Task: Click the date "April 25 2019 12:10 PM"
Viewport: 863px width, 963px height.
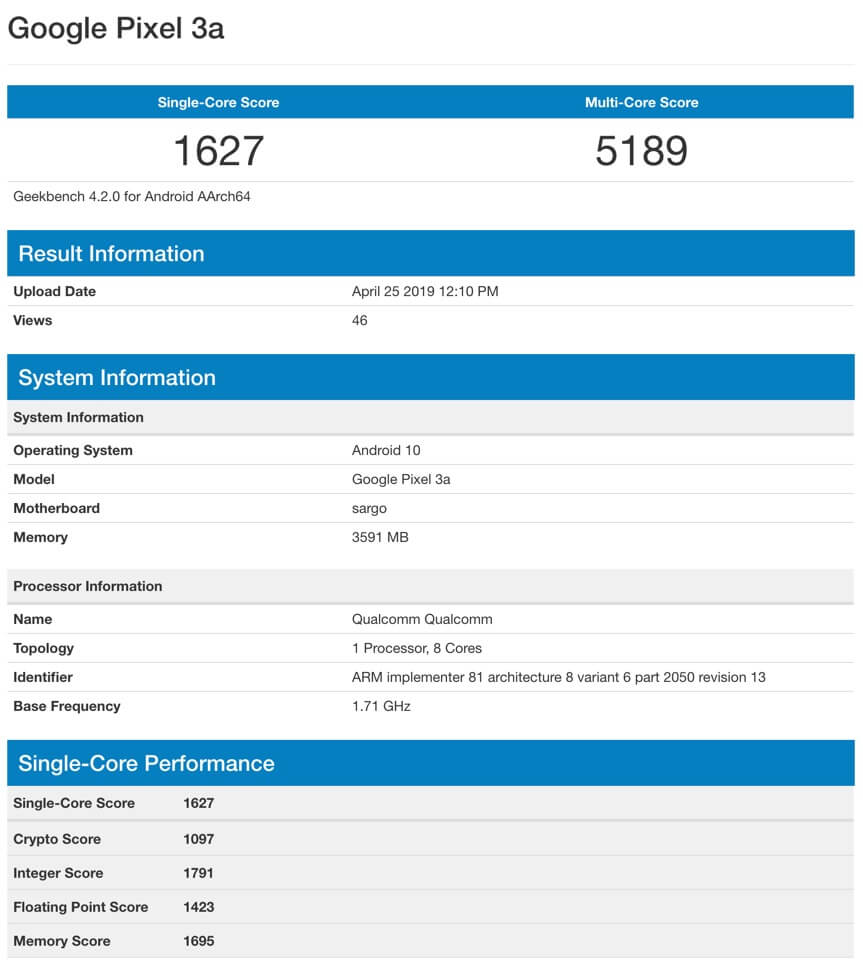Action: coord(425,291)
